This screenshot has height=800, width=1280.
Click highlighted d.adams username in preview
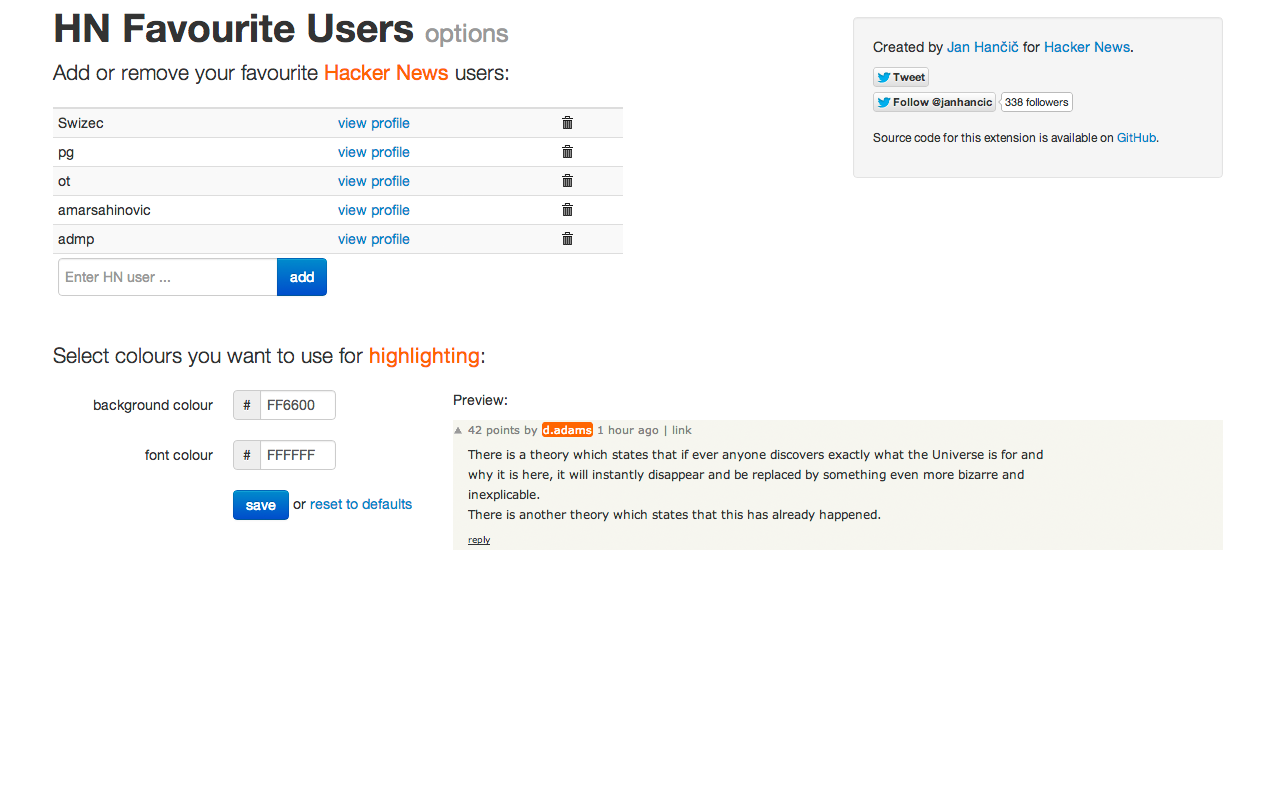tap(567, 430)
